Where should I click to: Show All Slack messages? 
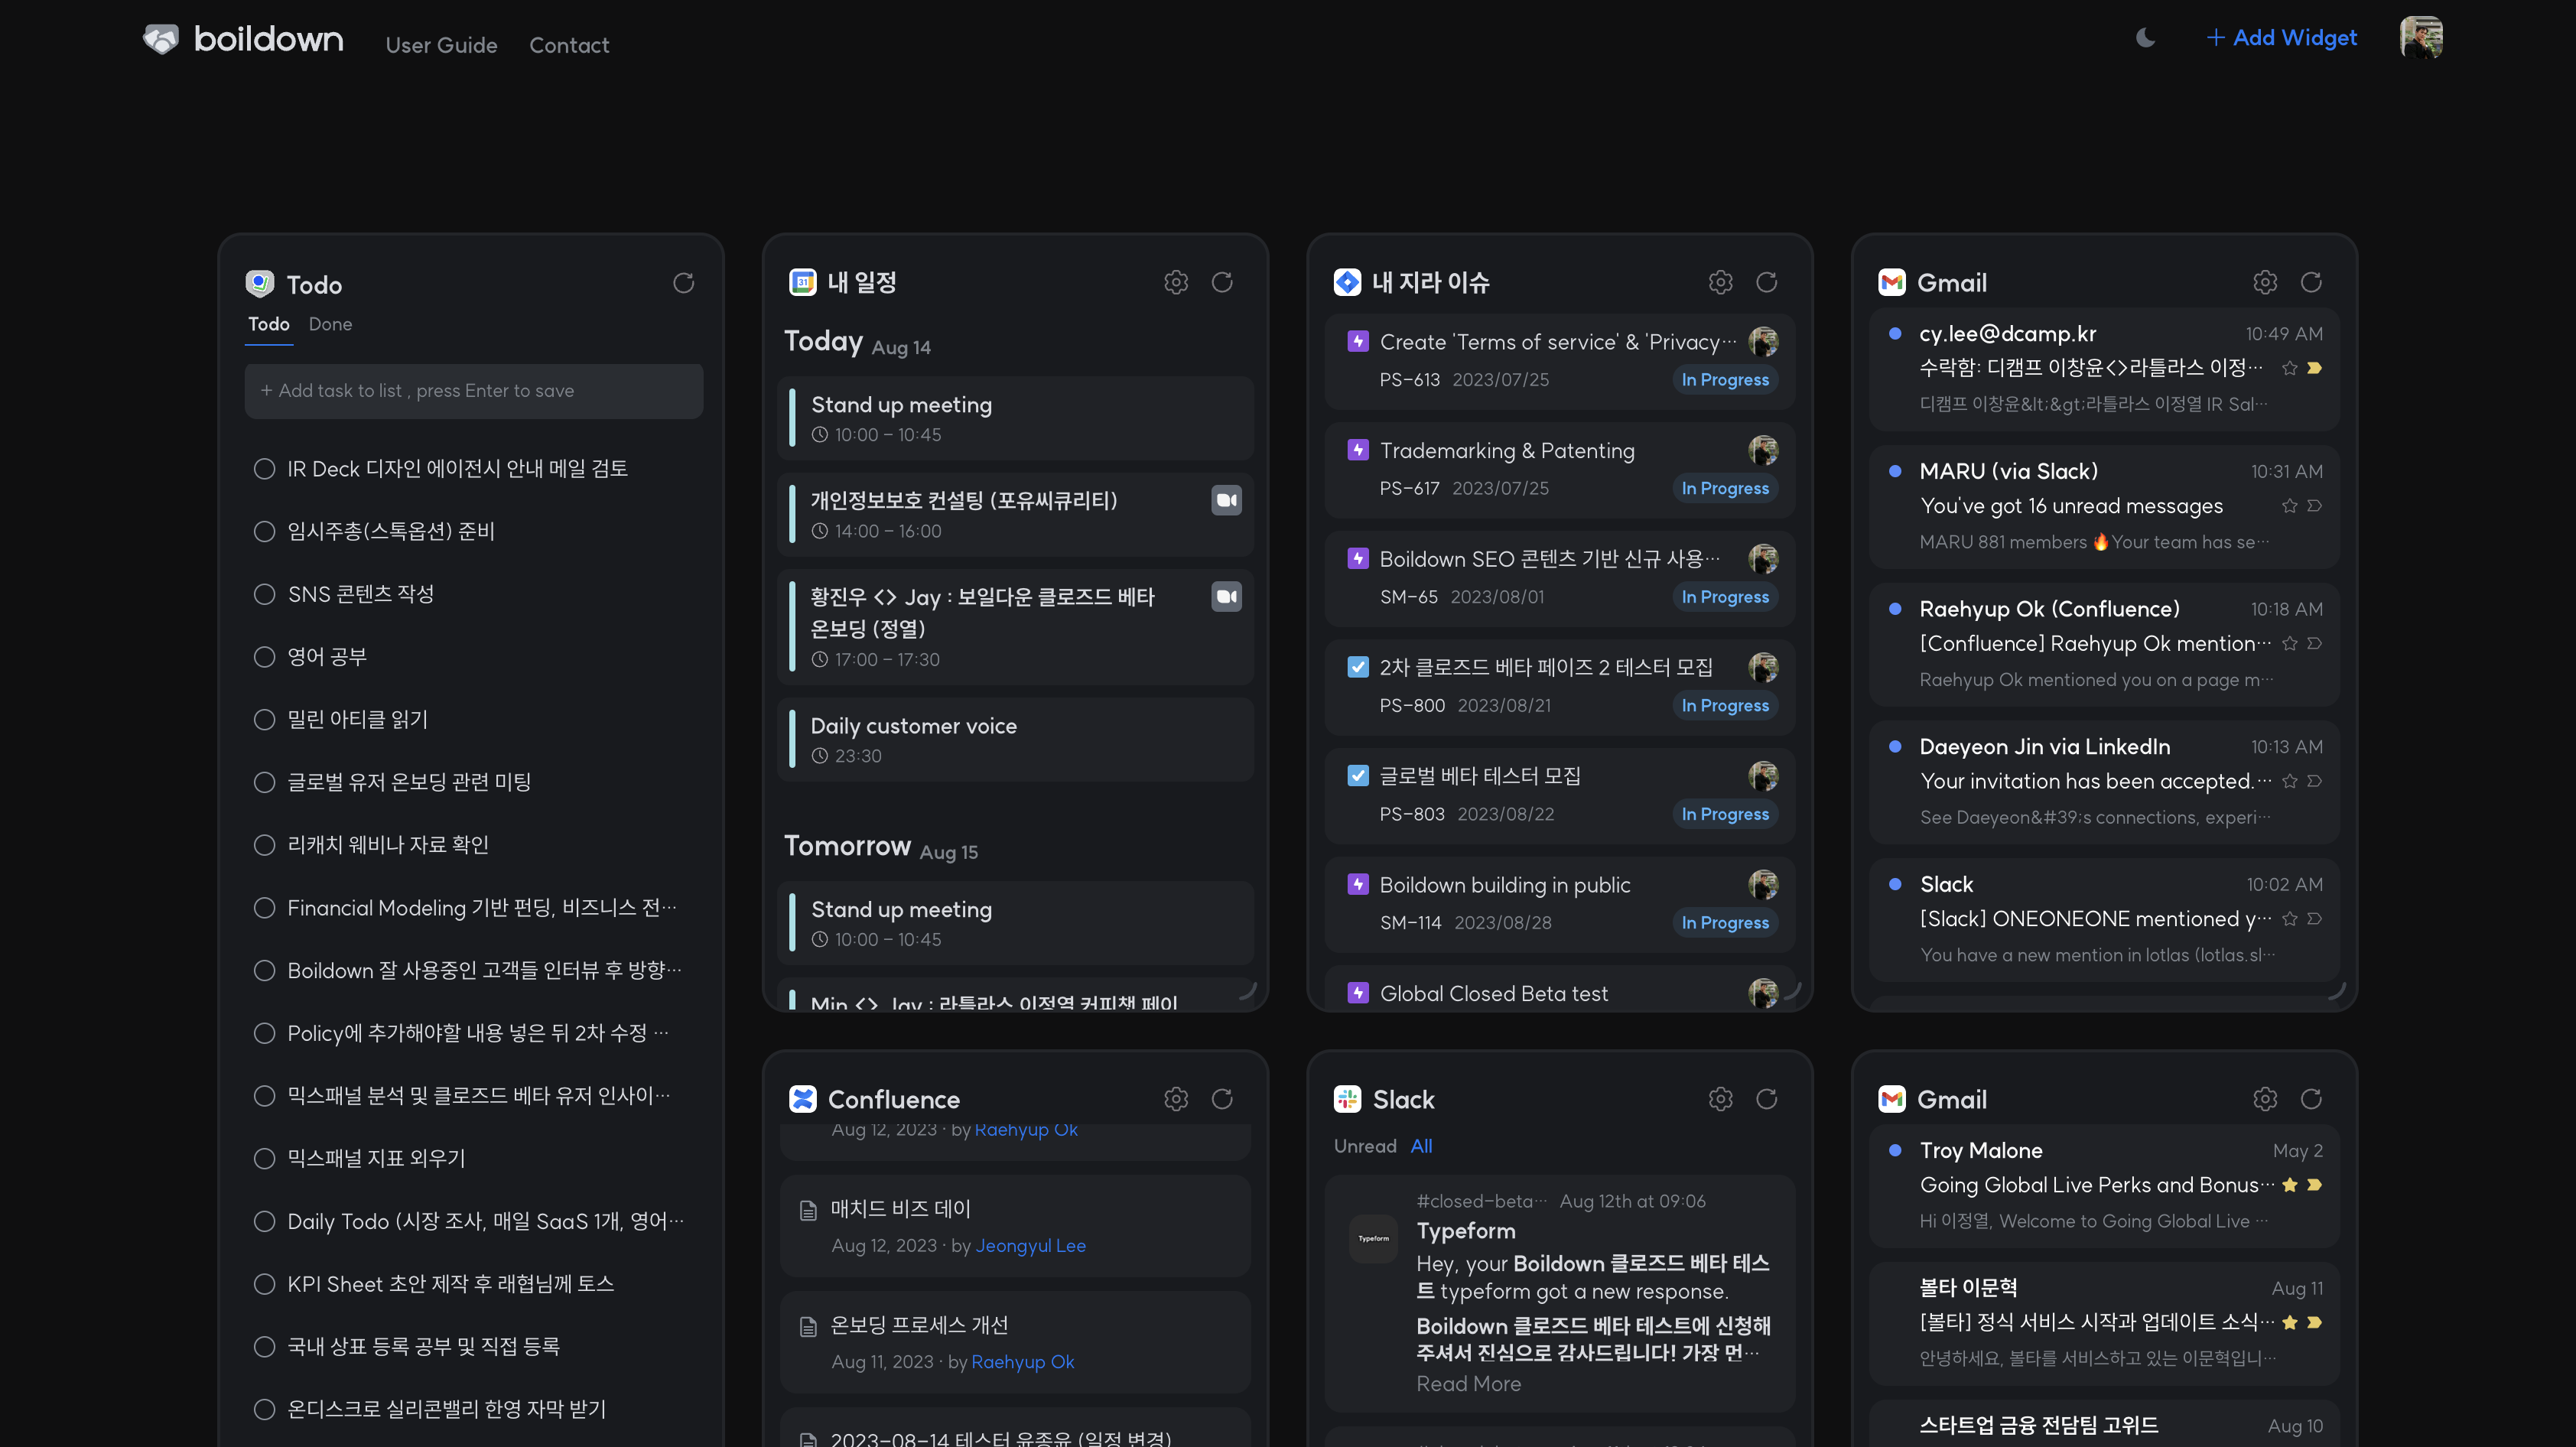[1421, 1146]
